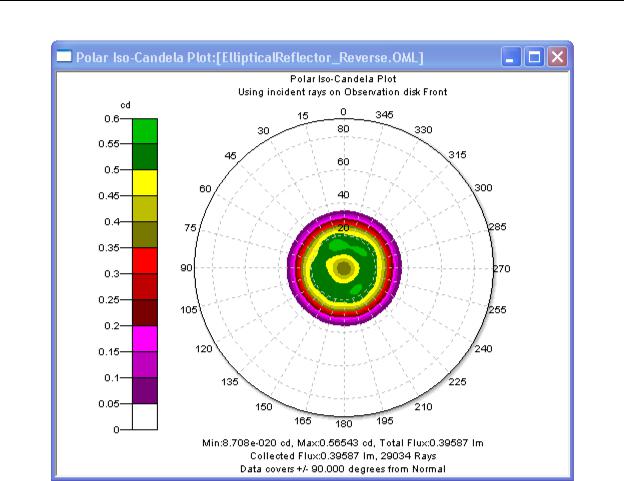Click the 'Polar Iso-Candela Plot' chart title

click(x=343, y=79)
